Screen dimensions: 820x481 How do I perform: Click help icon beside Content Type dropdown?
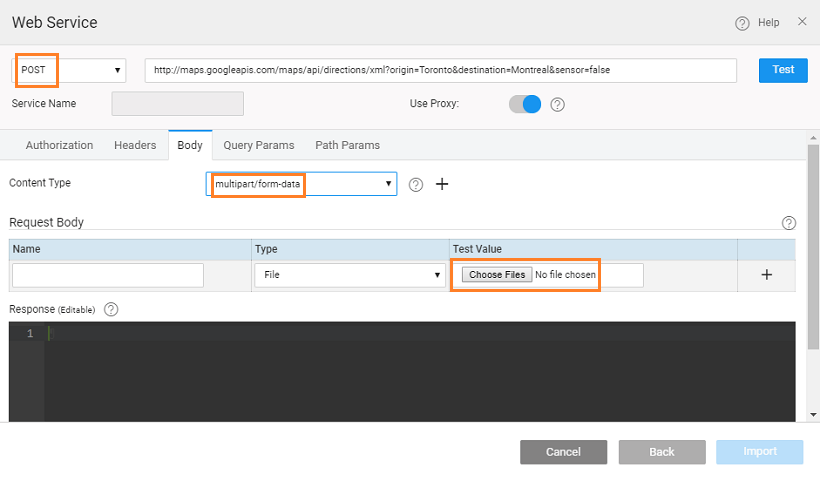[x=416, y=184]
